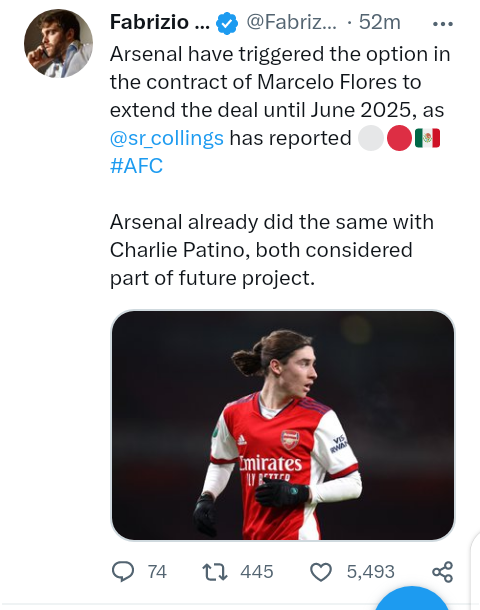Image resolution: width=480 pixels, height=610 pixels.
Task: Click the white circle emoji
Action: tap(371, 138)
